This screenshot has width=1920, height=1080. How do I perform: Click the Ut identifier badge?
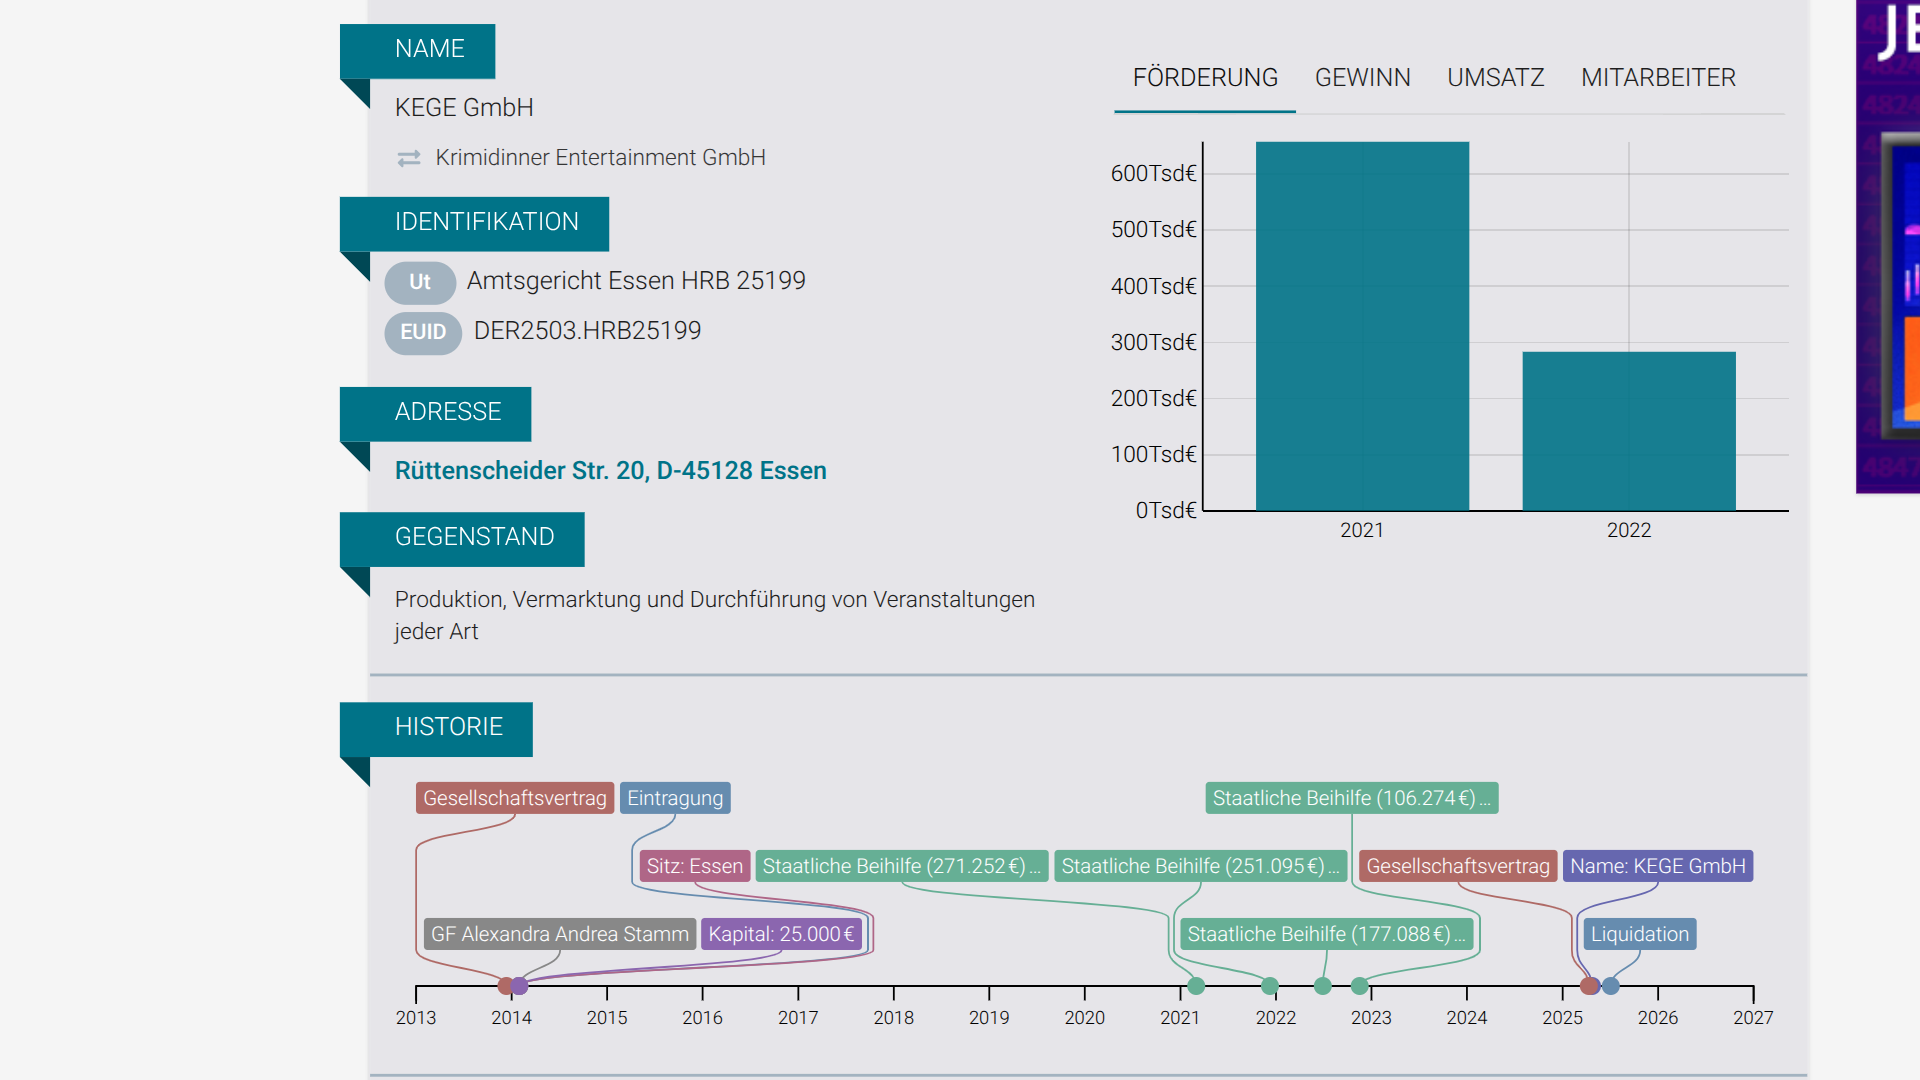(420, 282)
